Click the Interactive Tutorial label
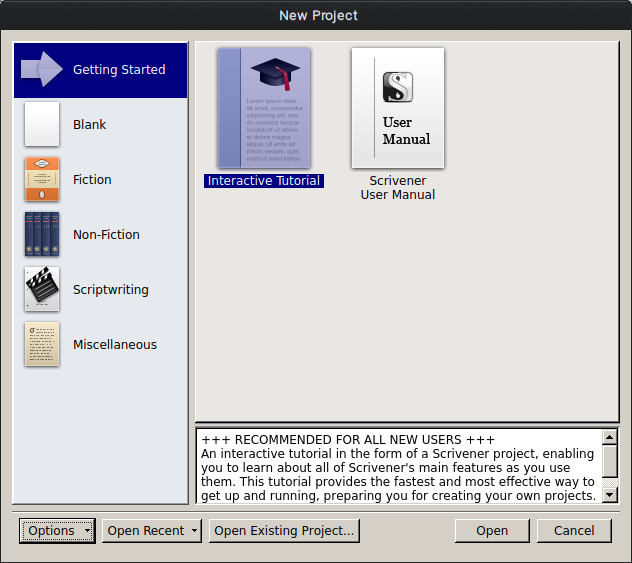Viewport: 632px width, 563px height. [x=264, y=181]
